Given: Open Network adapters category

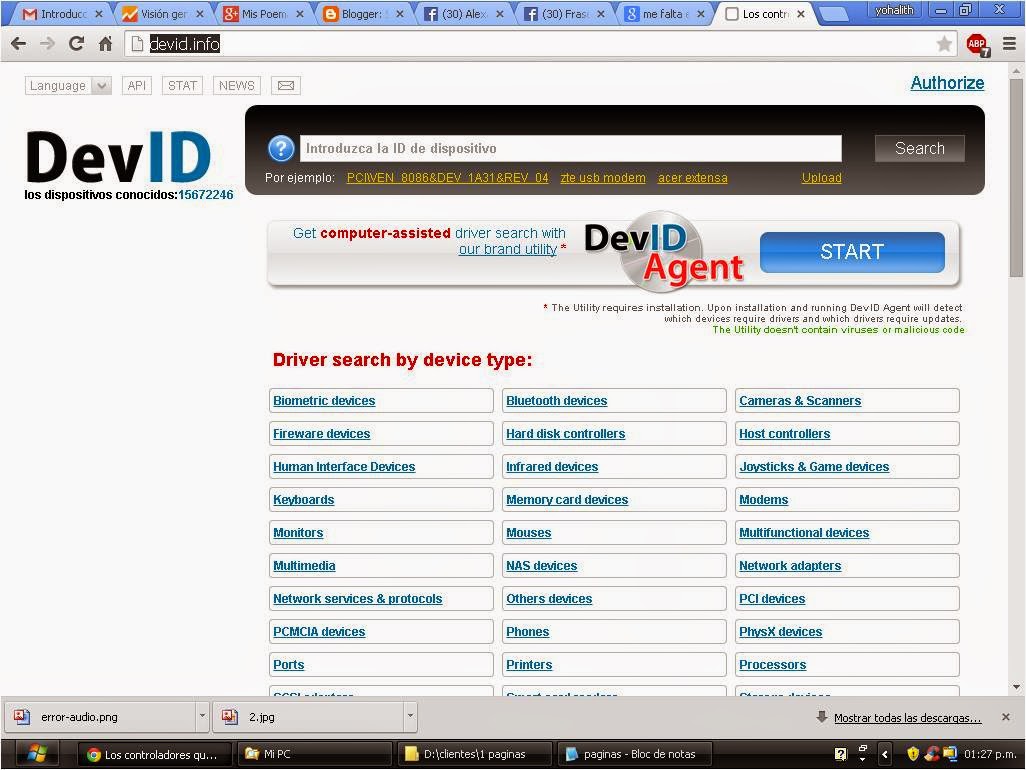Looking at the screenshot, I should 790,566.
